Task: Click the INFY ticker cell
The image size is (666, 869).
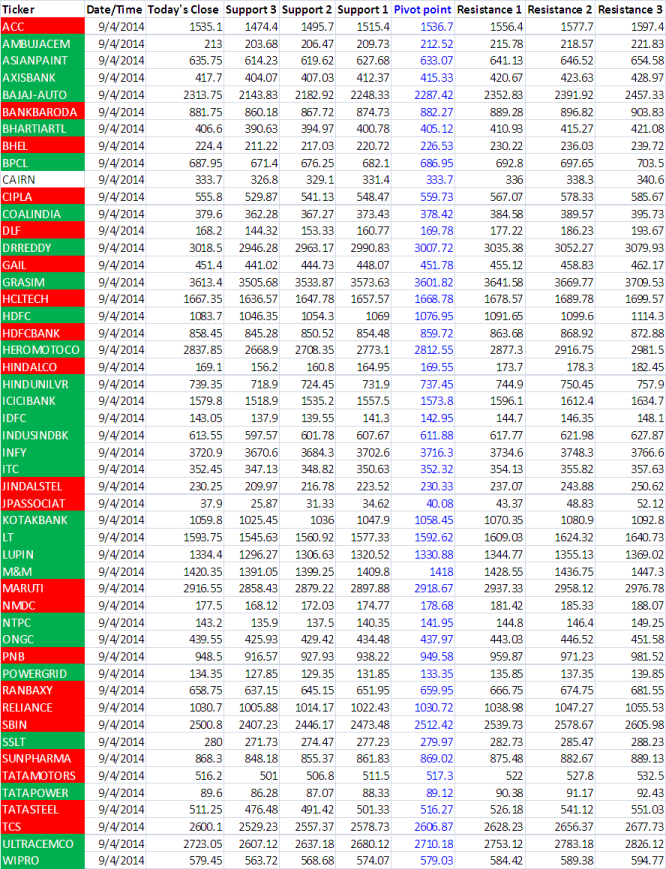Action: click(x=43, y=452)
